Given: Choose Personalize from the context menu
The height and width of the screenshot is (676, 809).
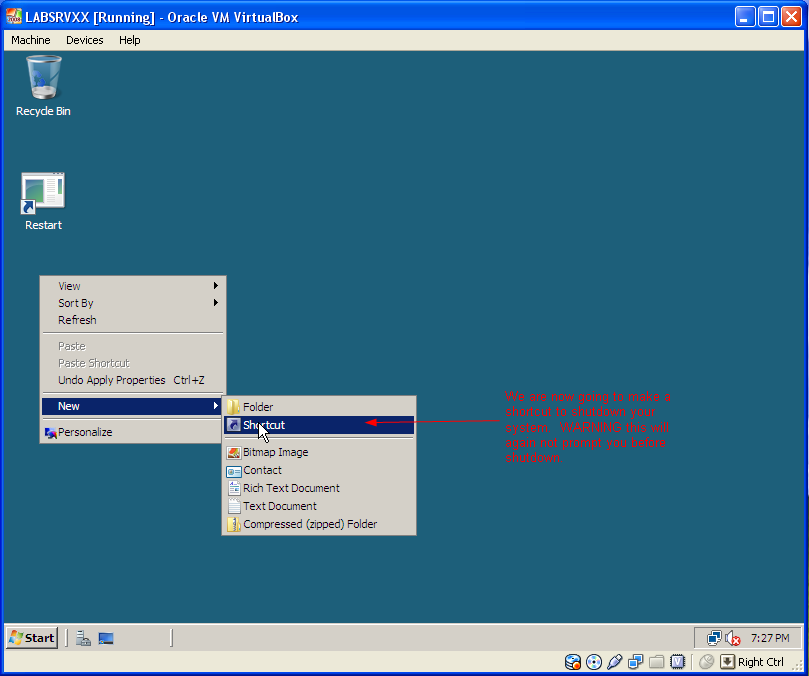Looking at the screenshot, I should pyautogui.click(x=133, y=432).
